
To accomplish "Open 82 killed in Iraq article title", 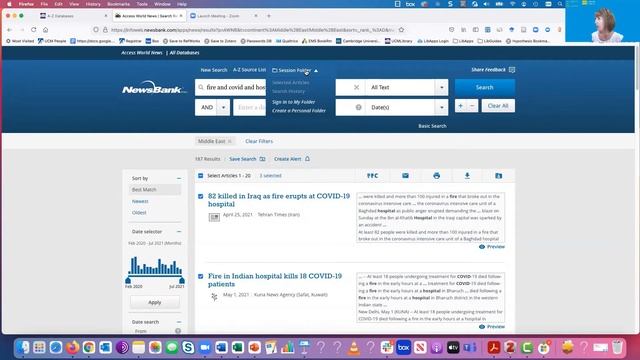I will 279,200.
